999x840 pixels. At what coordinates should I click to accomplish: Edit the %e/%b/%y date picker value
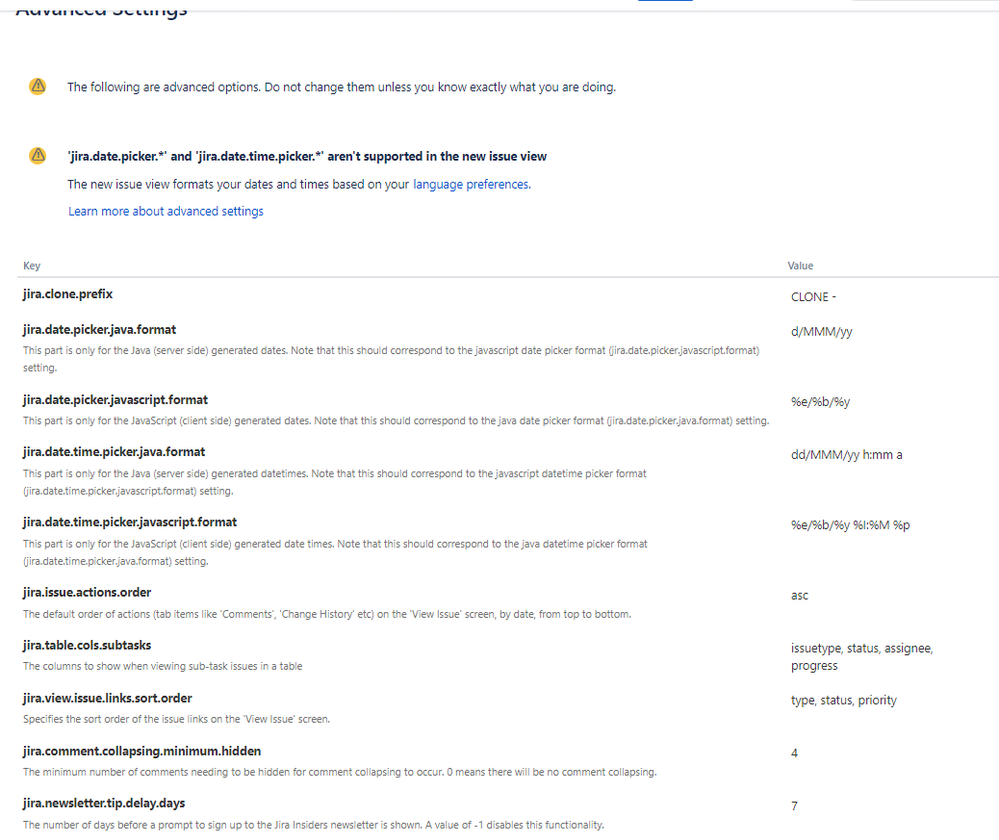(821, 402)
